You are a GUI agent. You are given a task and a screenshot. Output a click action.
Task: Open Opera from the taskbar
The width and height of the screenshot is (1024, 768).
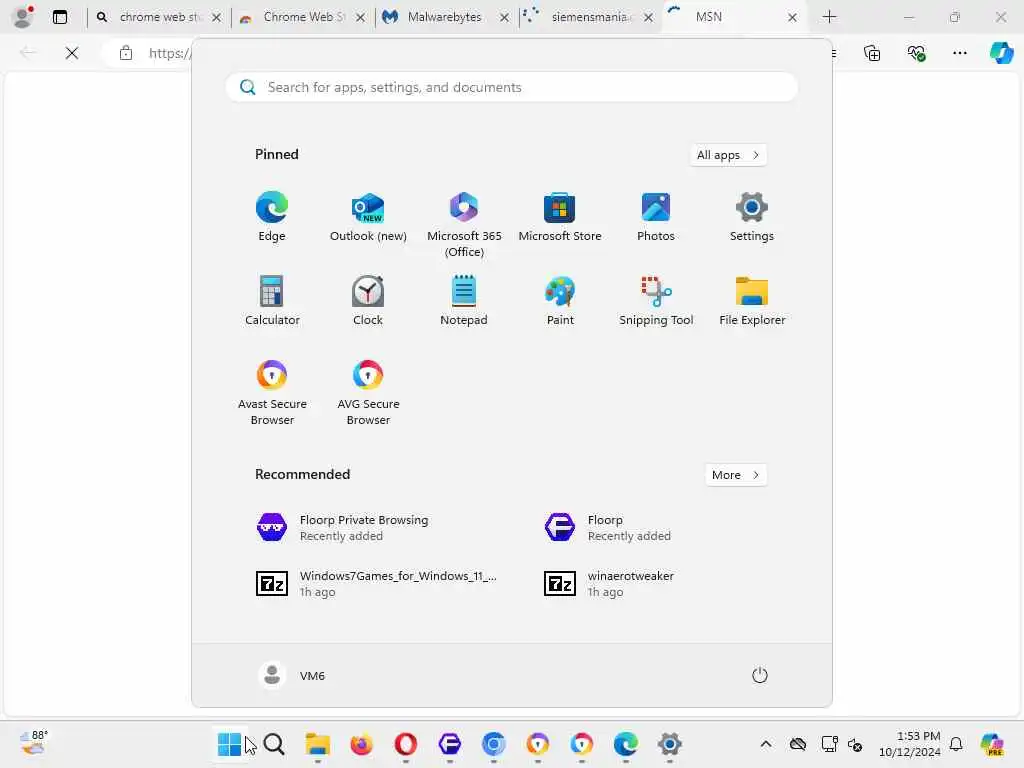click(x=406, y=744)
